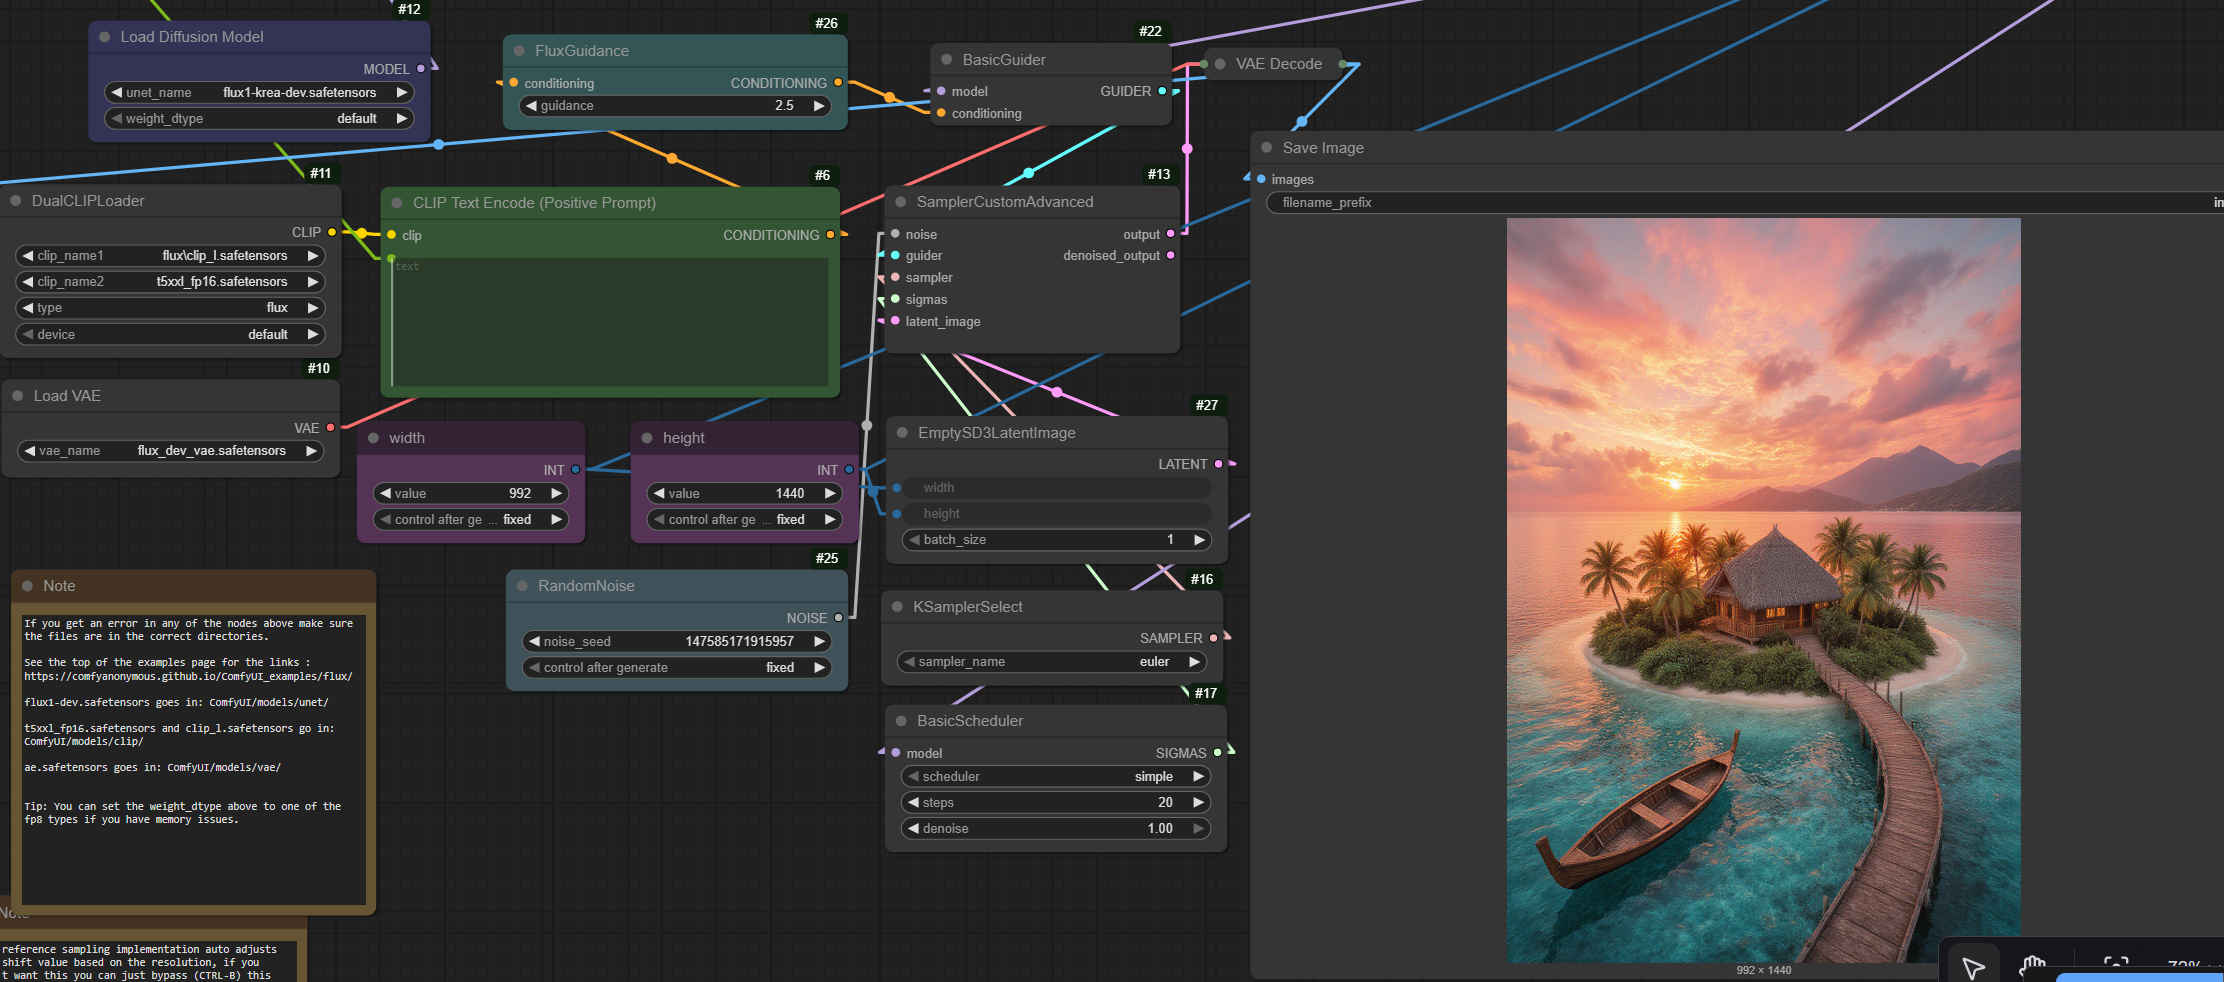Open the clip_name1 model dropdown
The width and height of the screenshot is (2224, 982).
pos(170,255)
